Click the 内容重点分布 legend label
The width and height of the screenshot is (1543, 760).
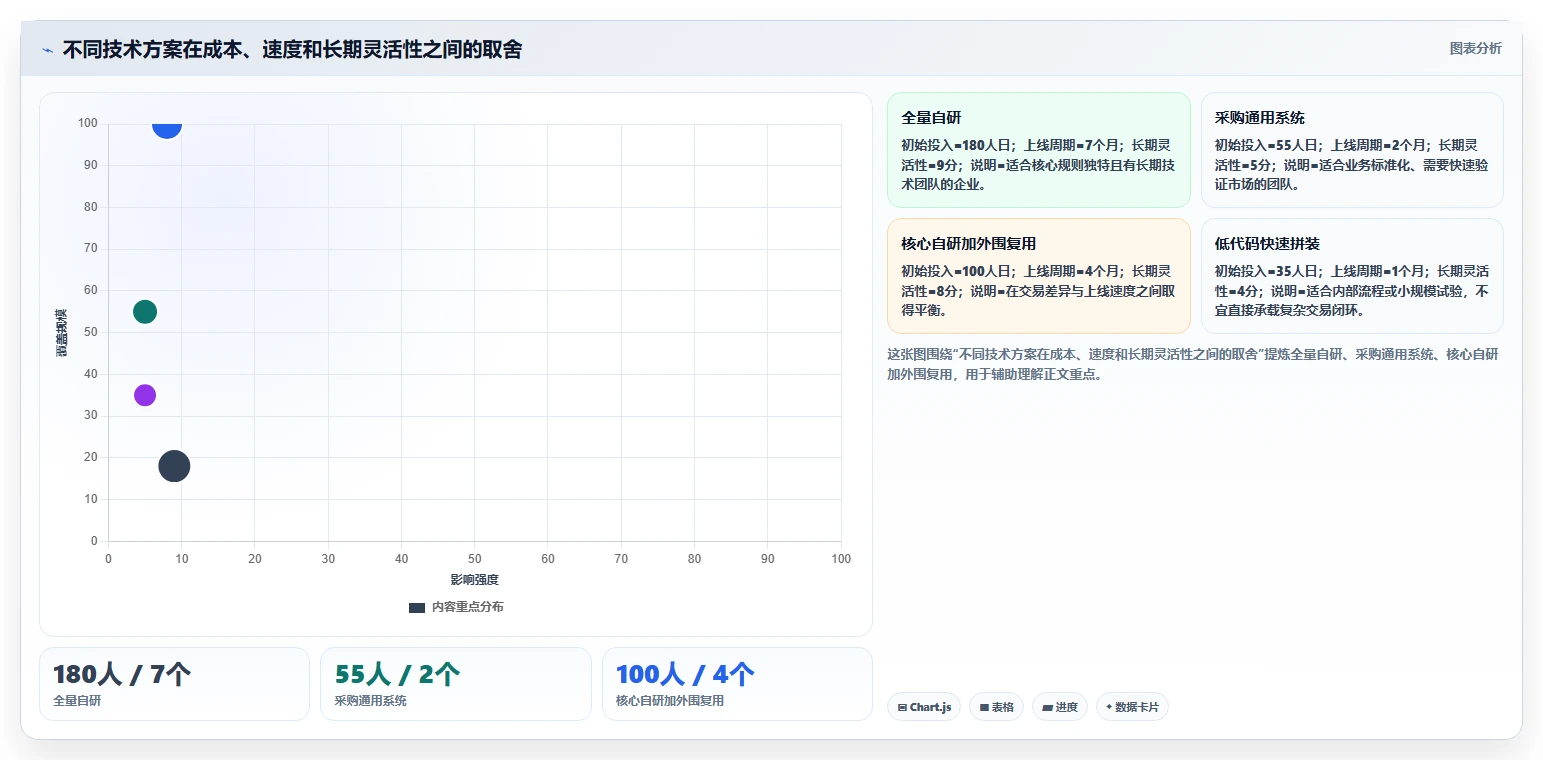click(x=468, y=607)
